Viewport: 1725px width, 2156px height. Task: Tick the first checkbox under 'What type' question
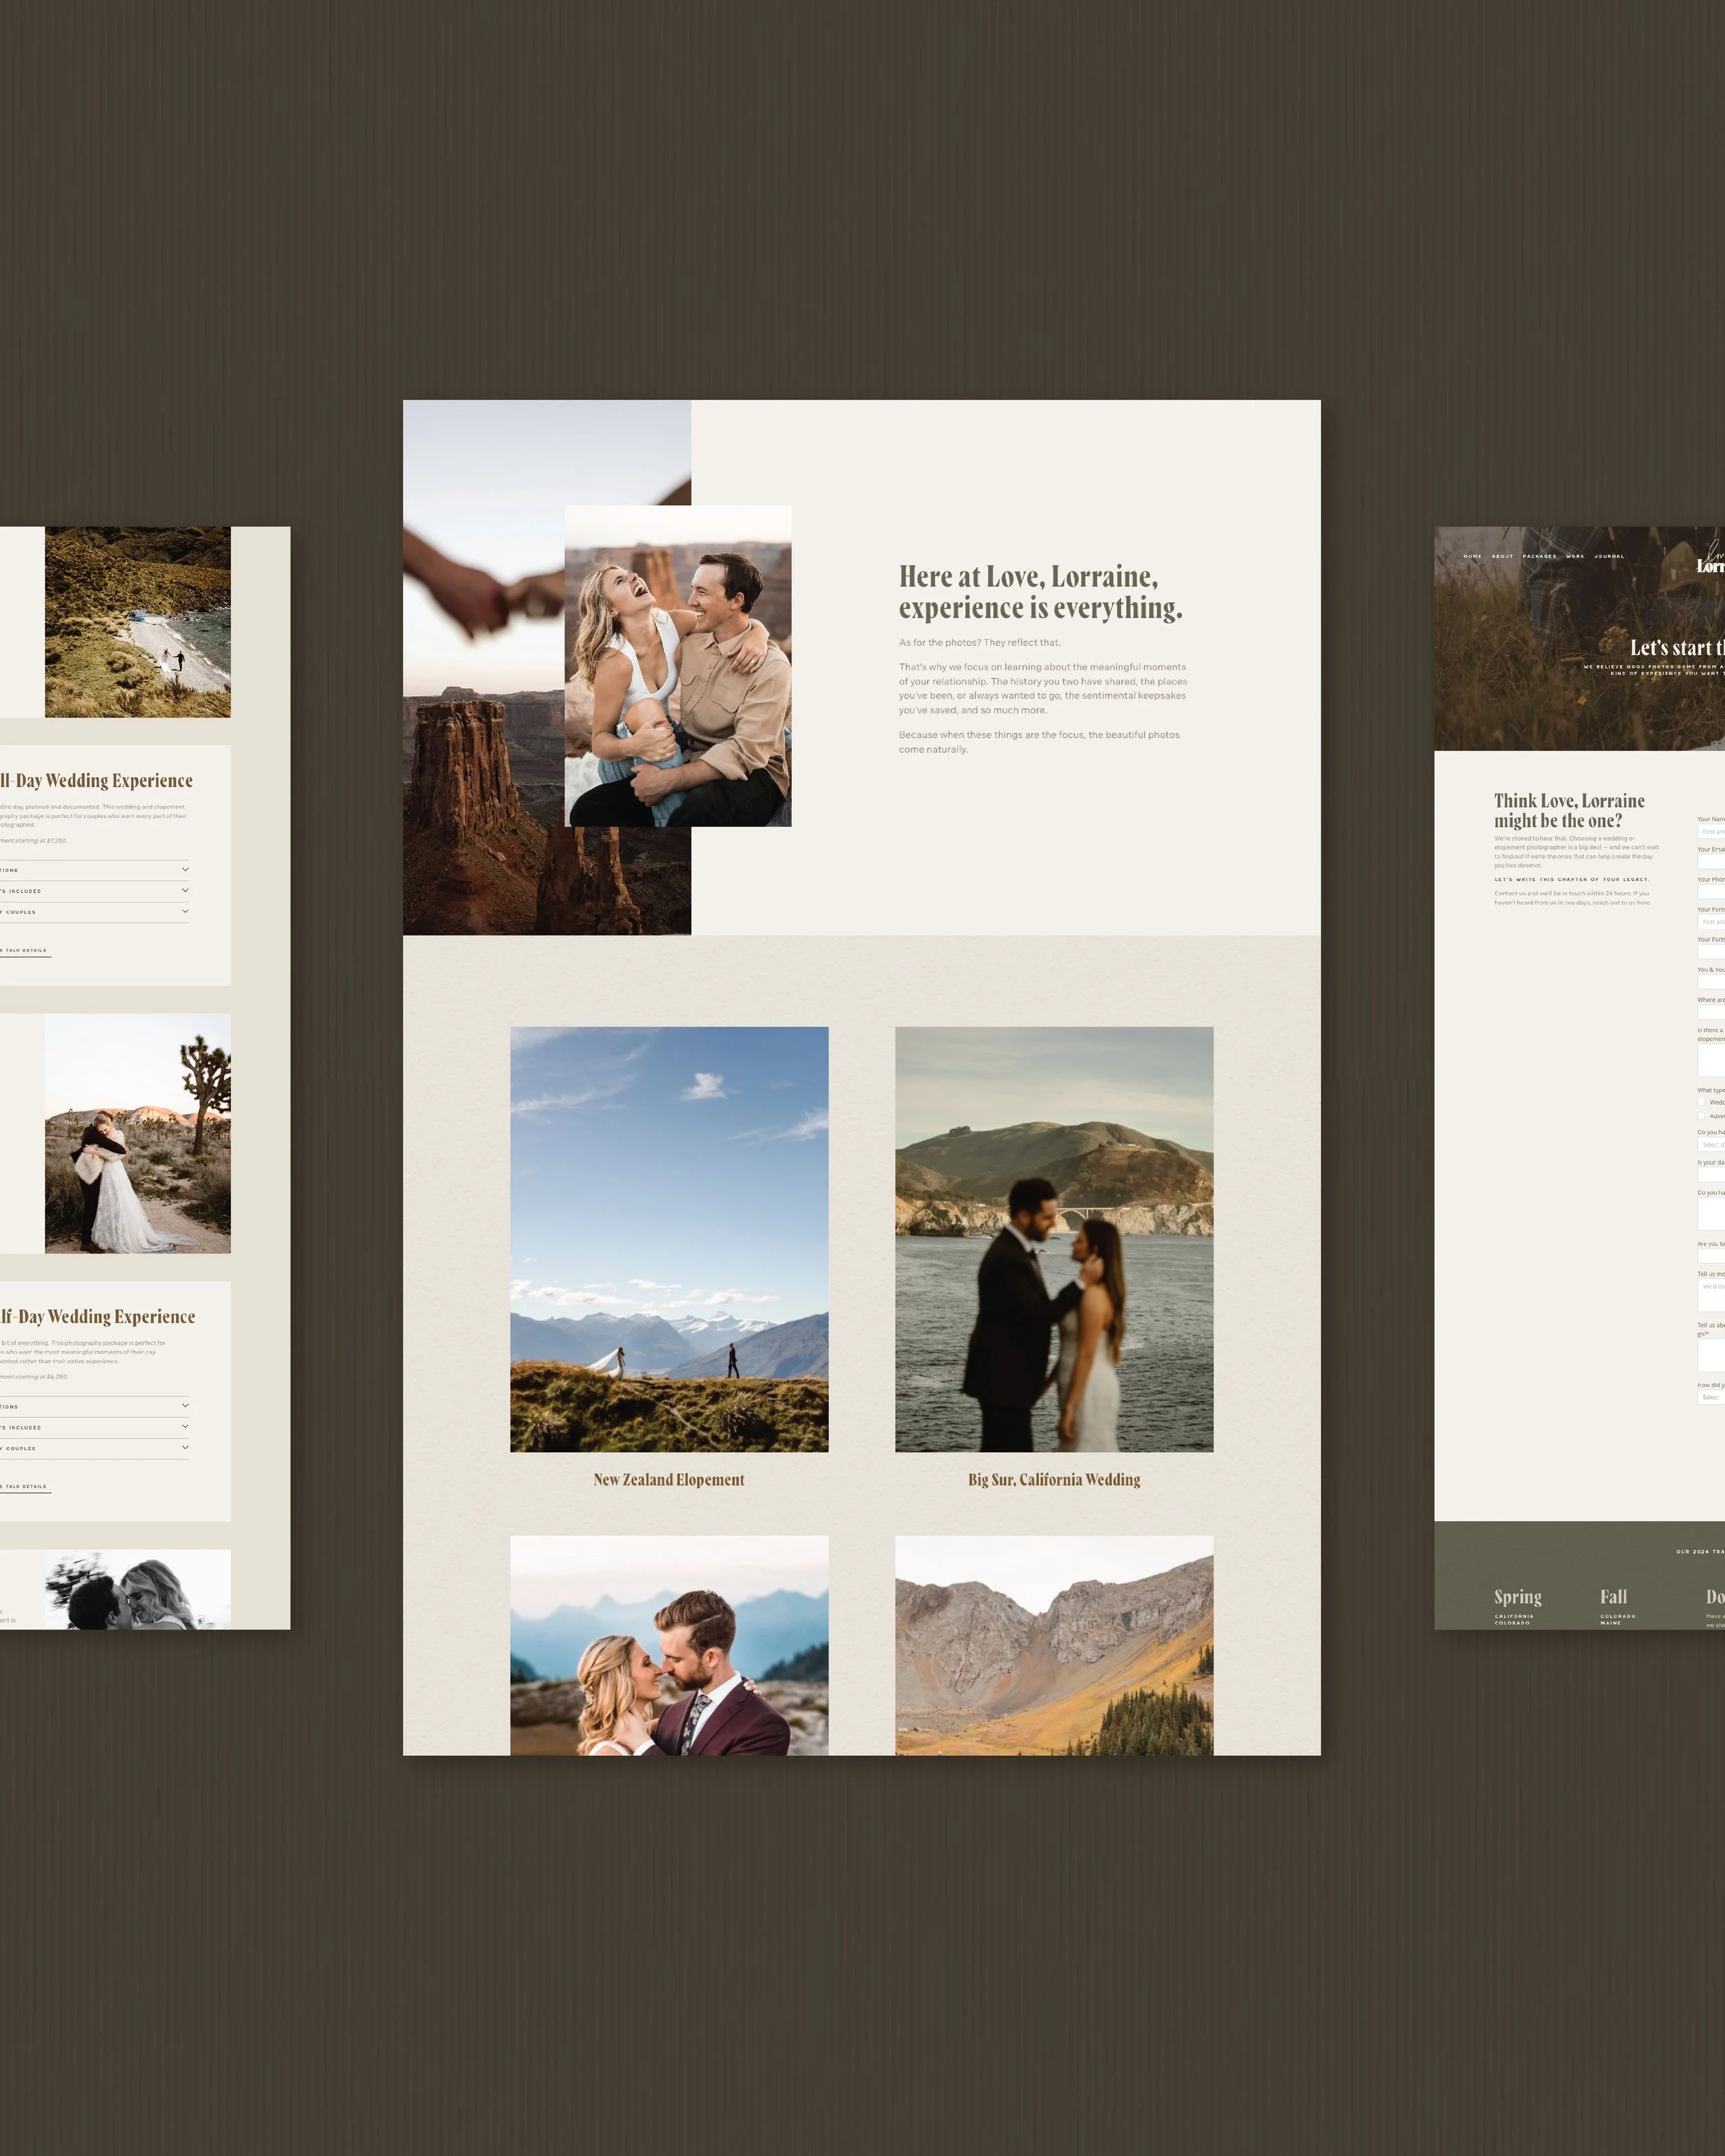coord(1701,1102)
